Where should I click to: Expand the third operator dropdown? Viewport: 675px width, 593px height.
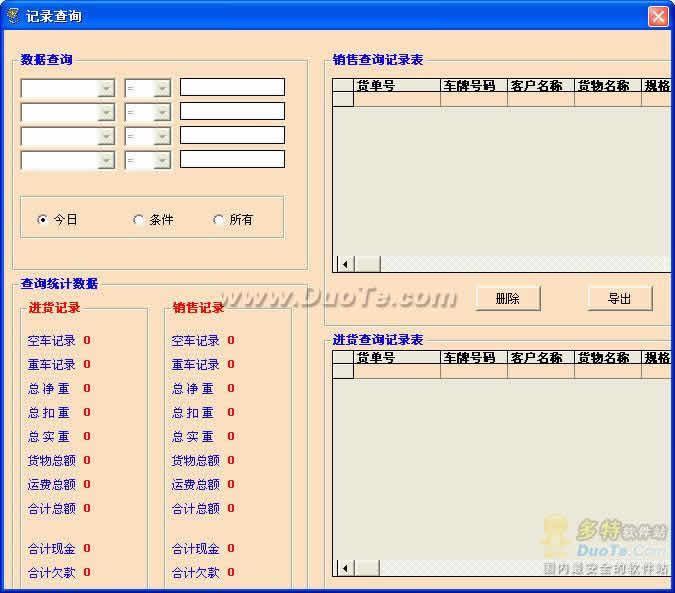[162, 136]
